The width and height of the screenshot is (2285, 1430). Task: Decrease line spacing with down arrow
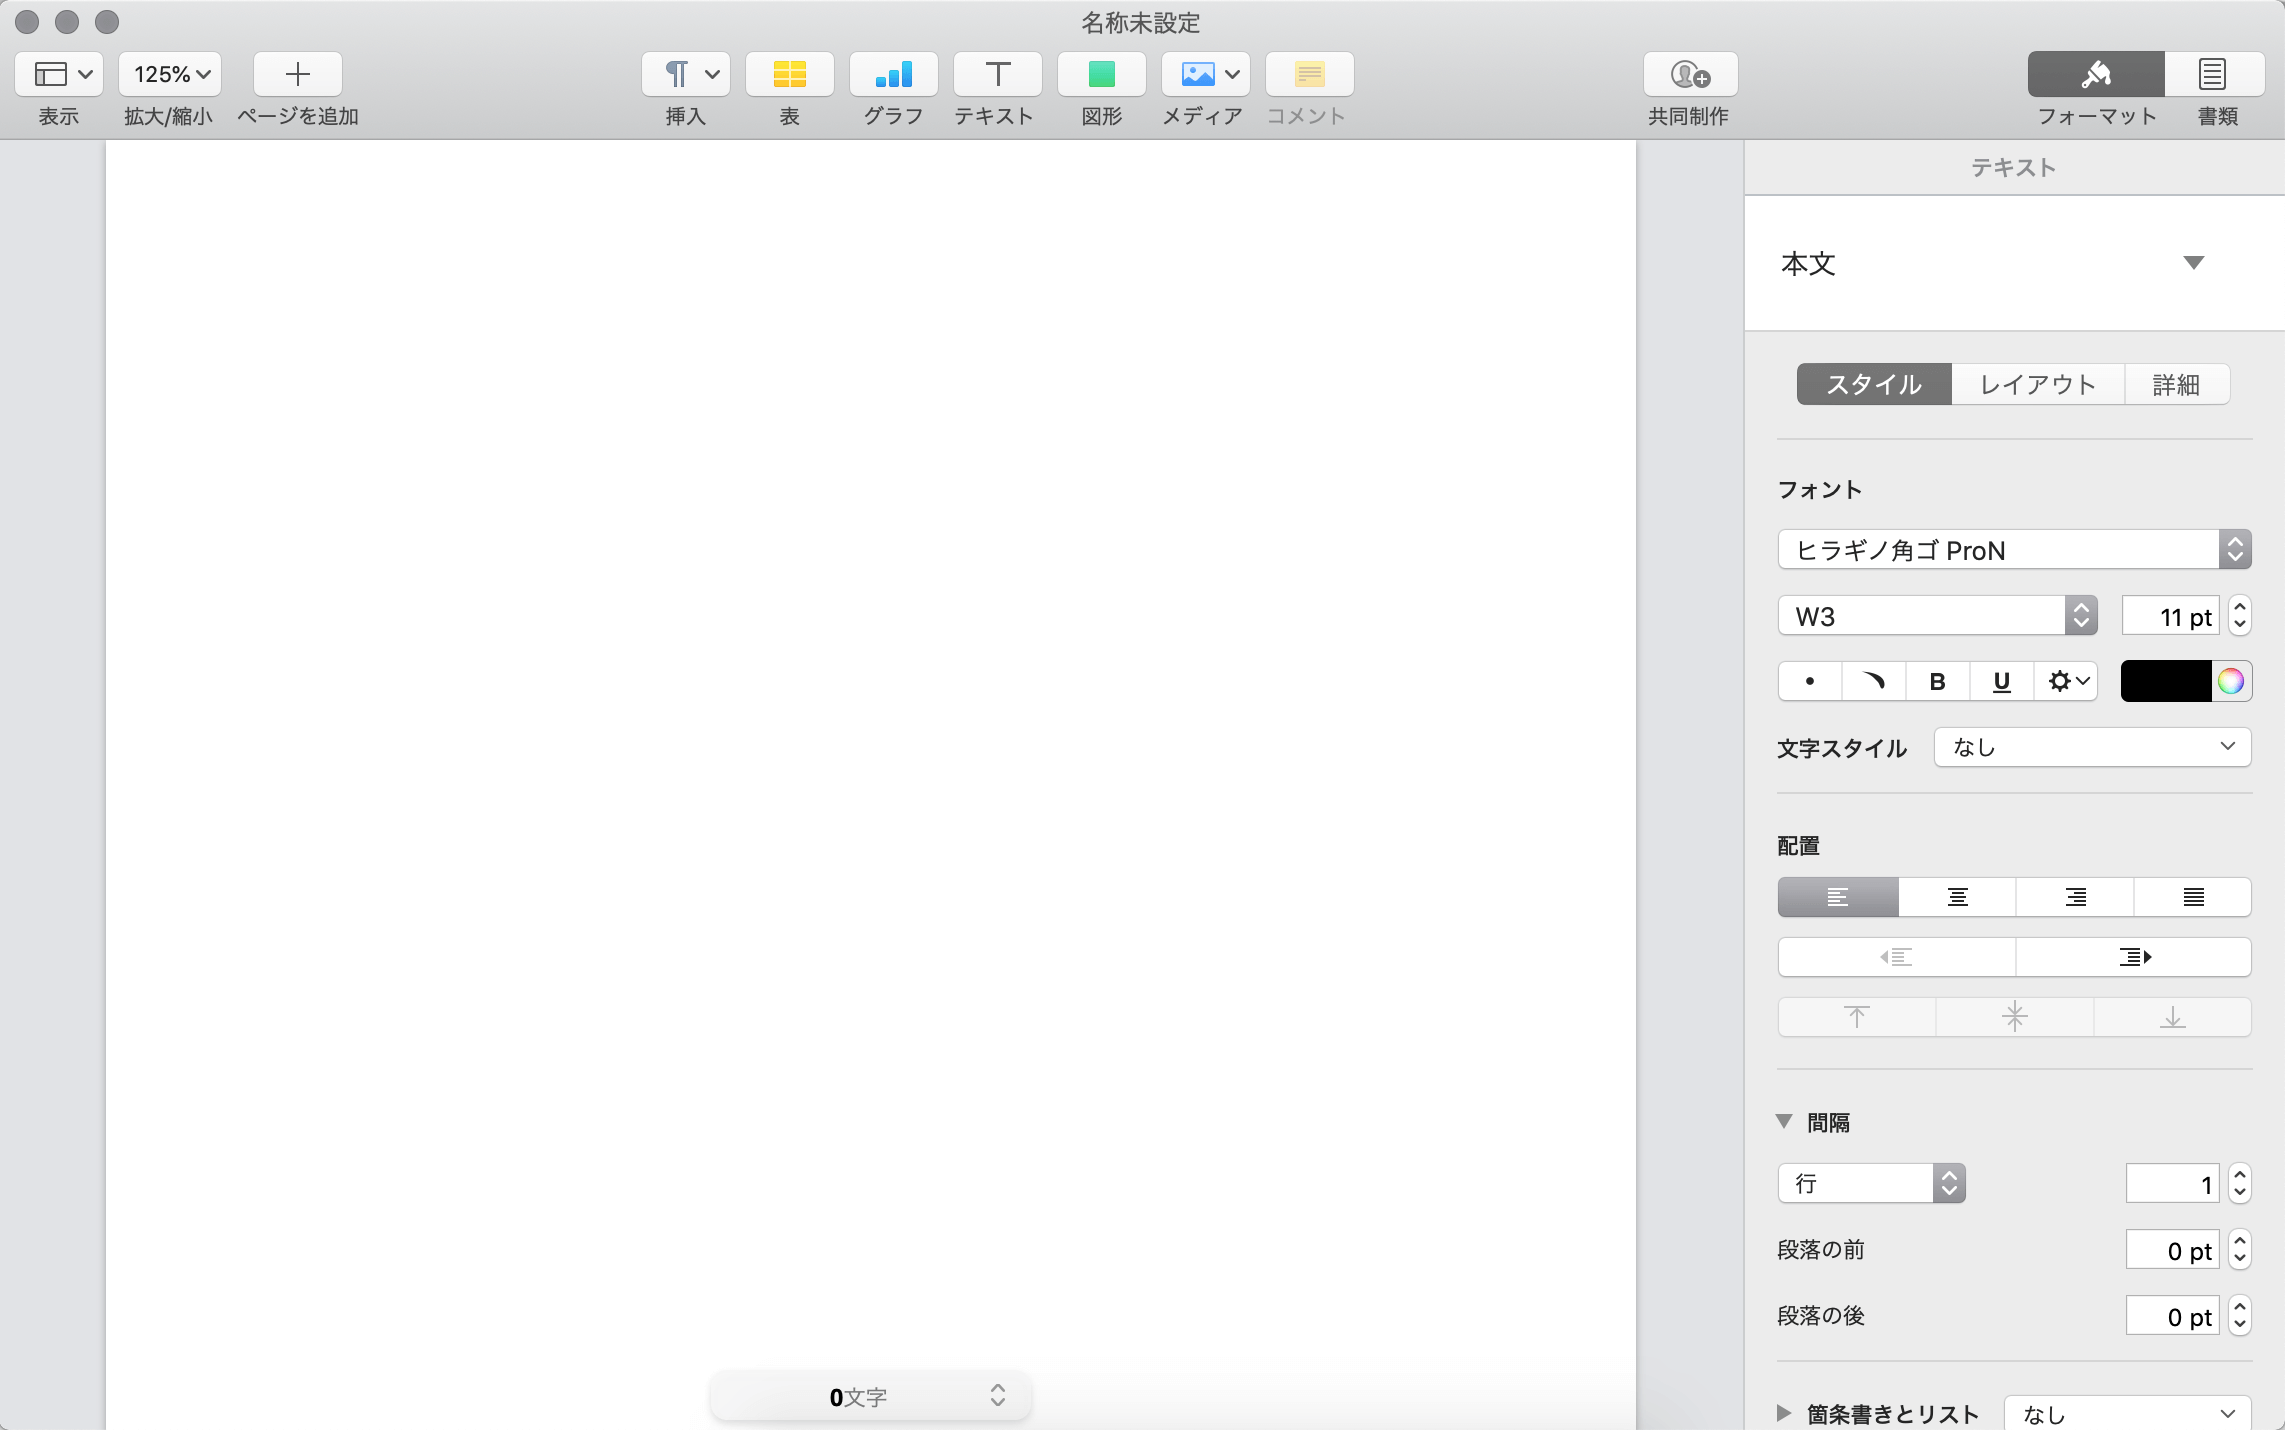(2240, 1194)
